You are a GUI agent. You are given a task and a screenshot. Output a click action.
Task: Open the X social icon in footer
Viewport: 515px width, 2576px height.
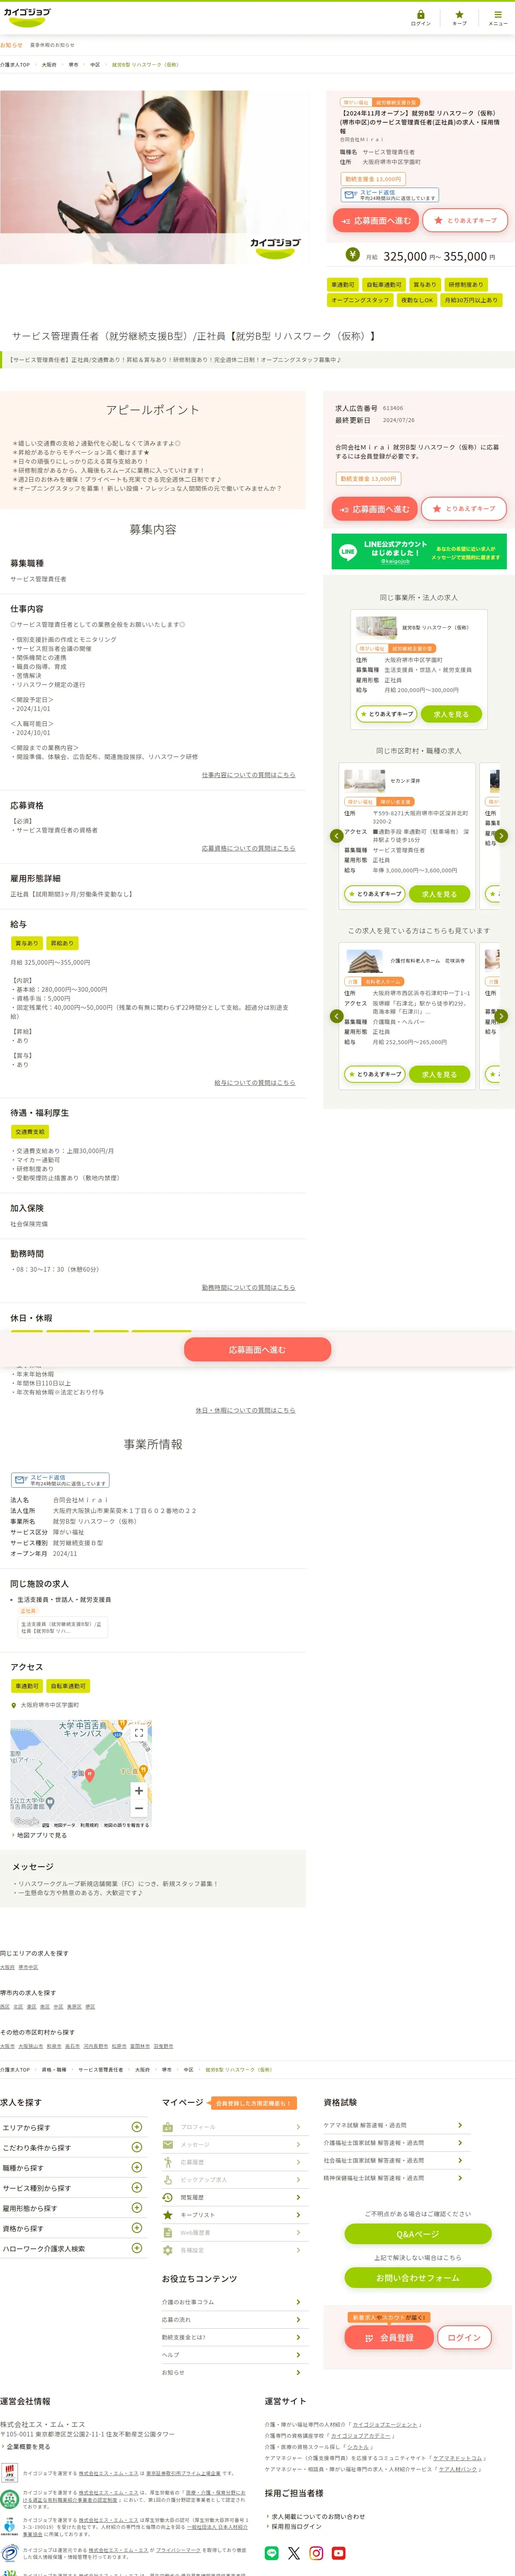[294, 2553]
